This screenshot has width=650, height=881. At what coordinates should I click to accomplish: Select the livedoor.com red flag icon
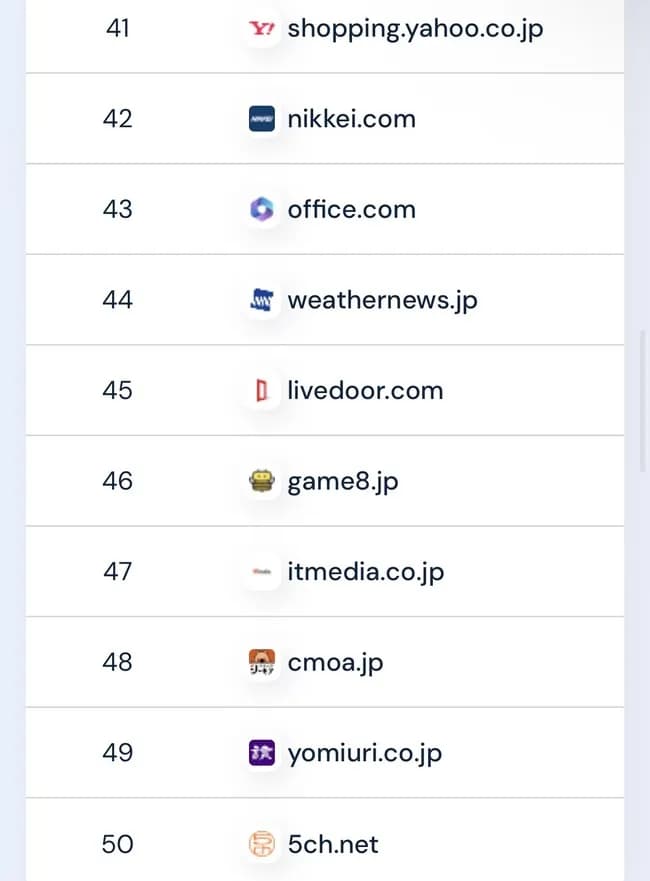[262, 390]
